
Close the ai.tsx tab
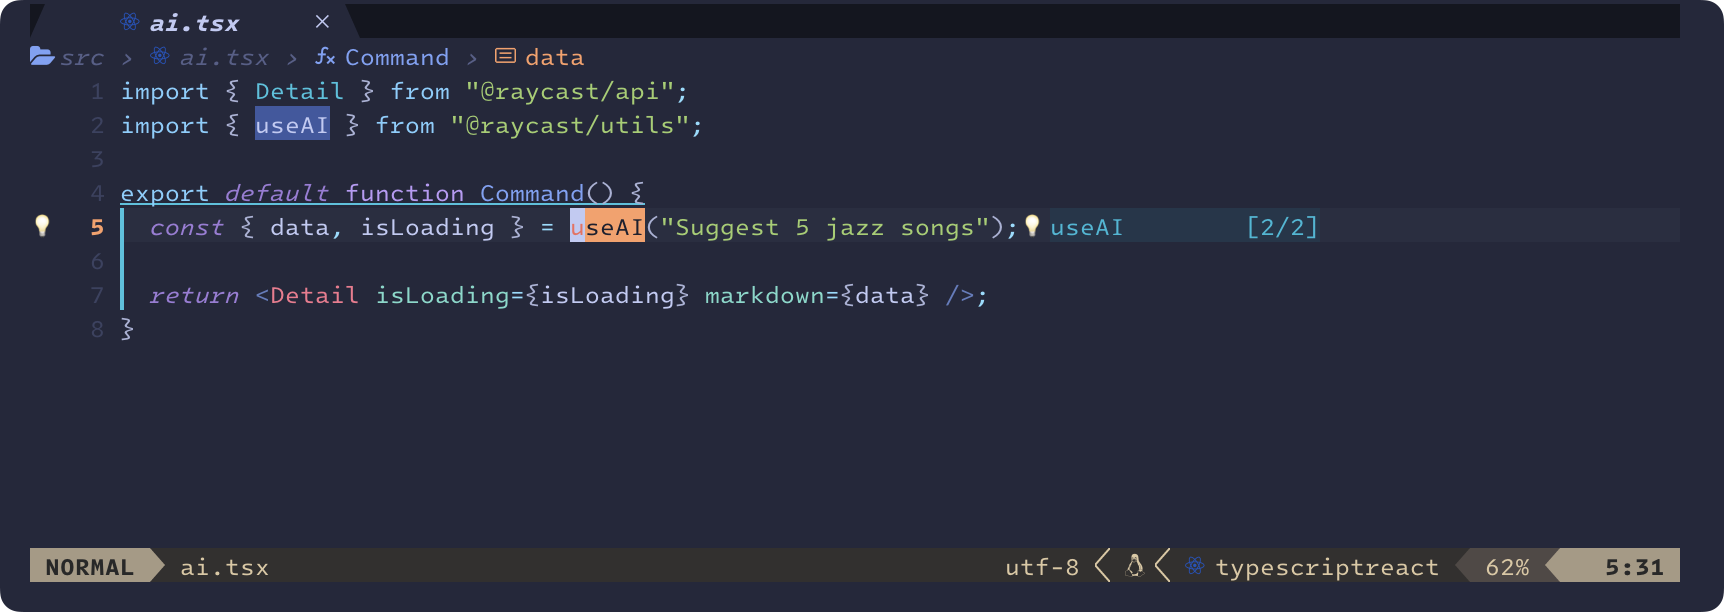(322, 22)
